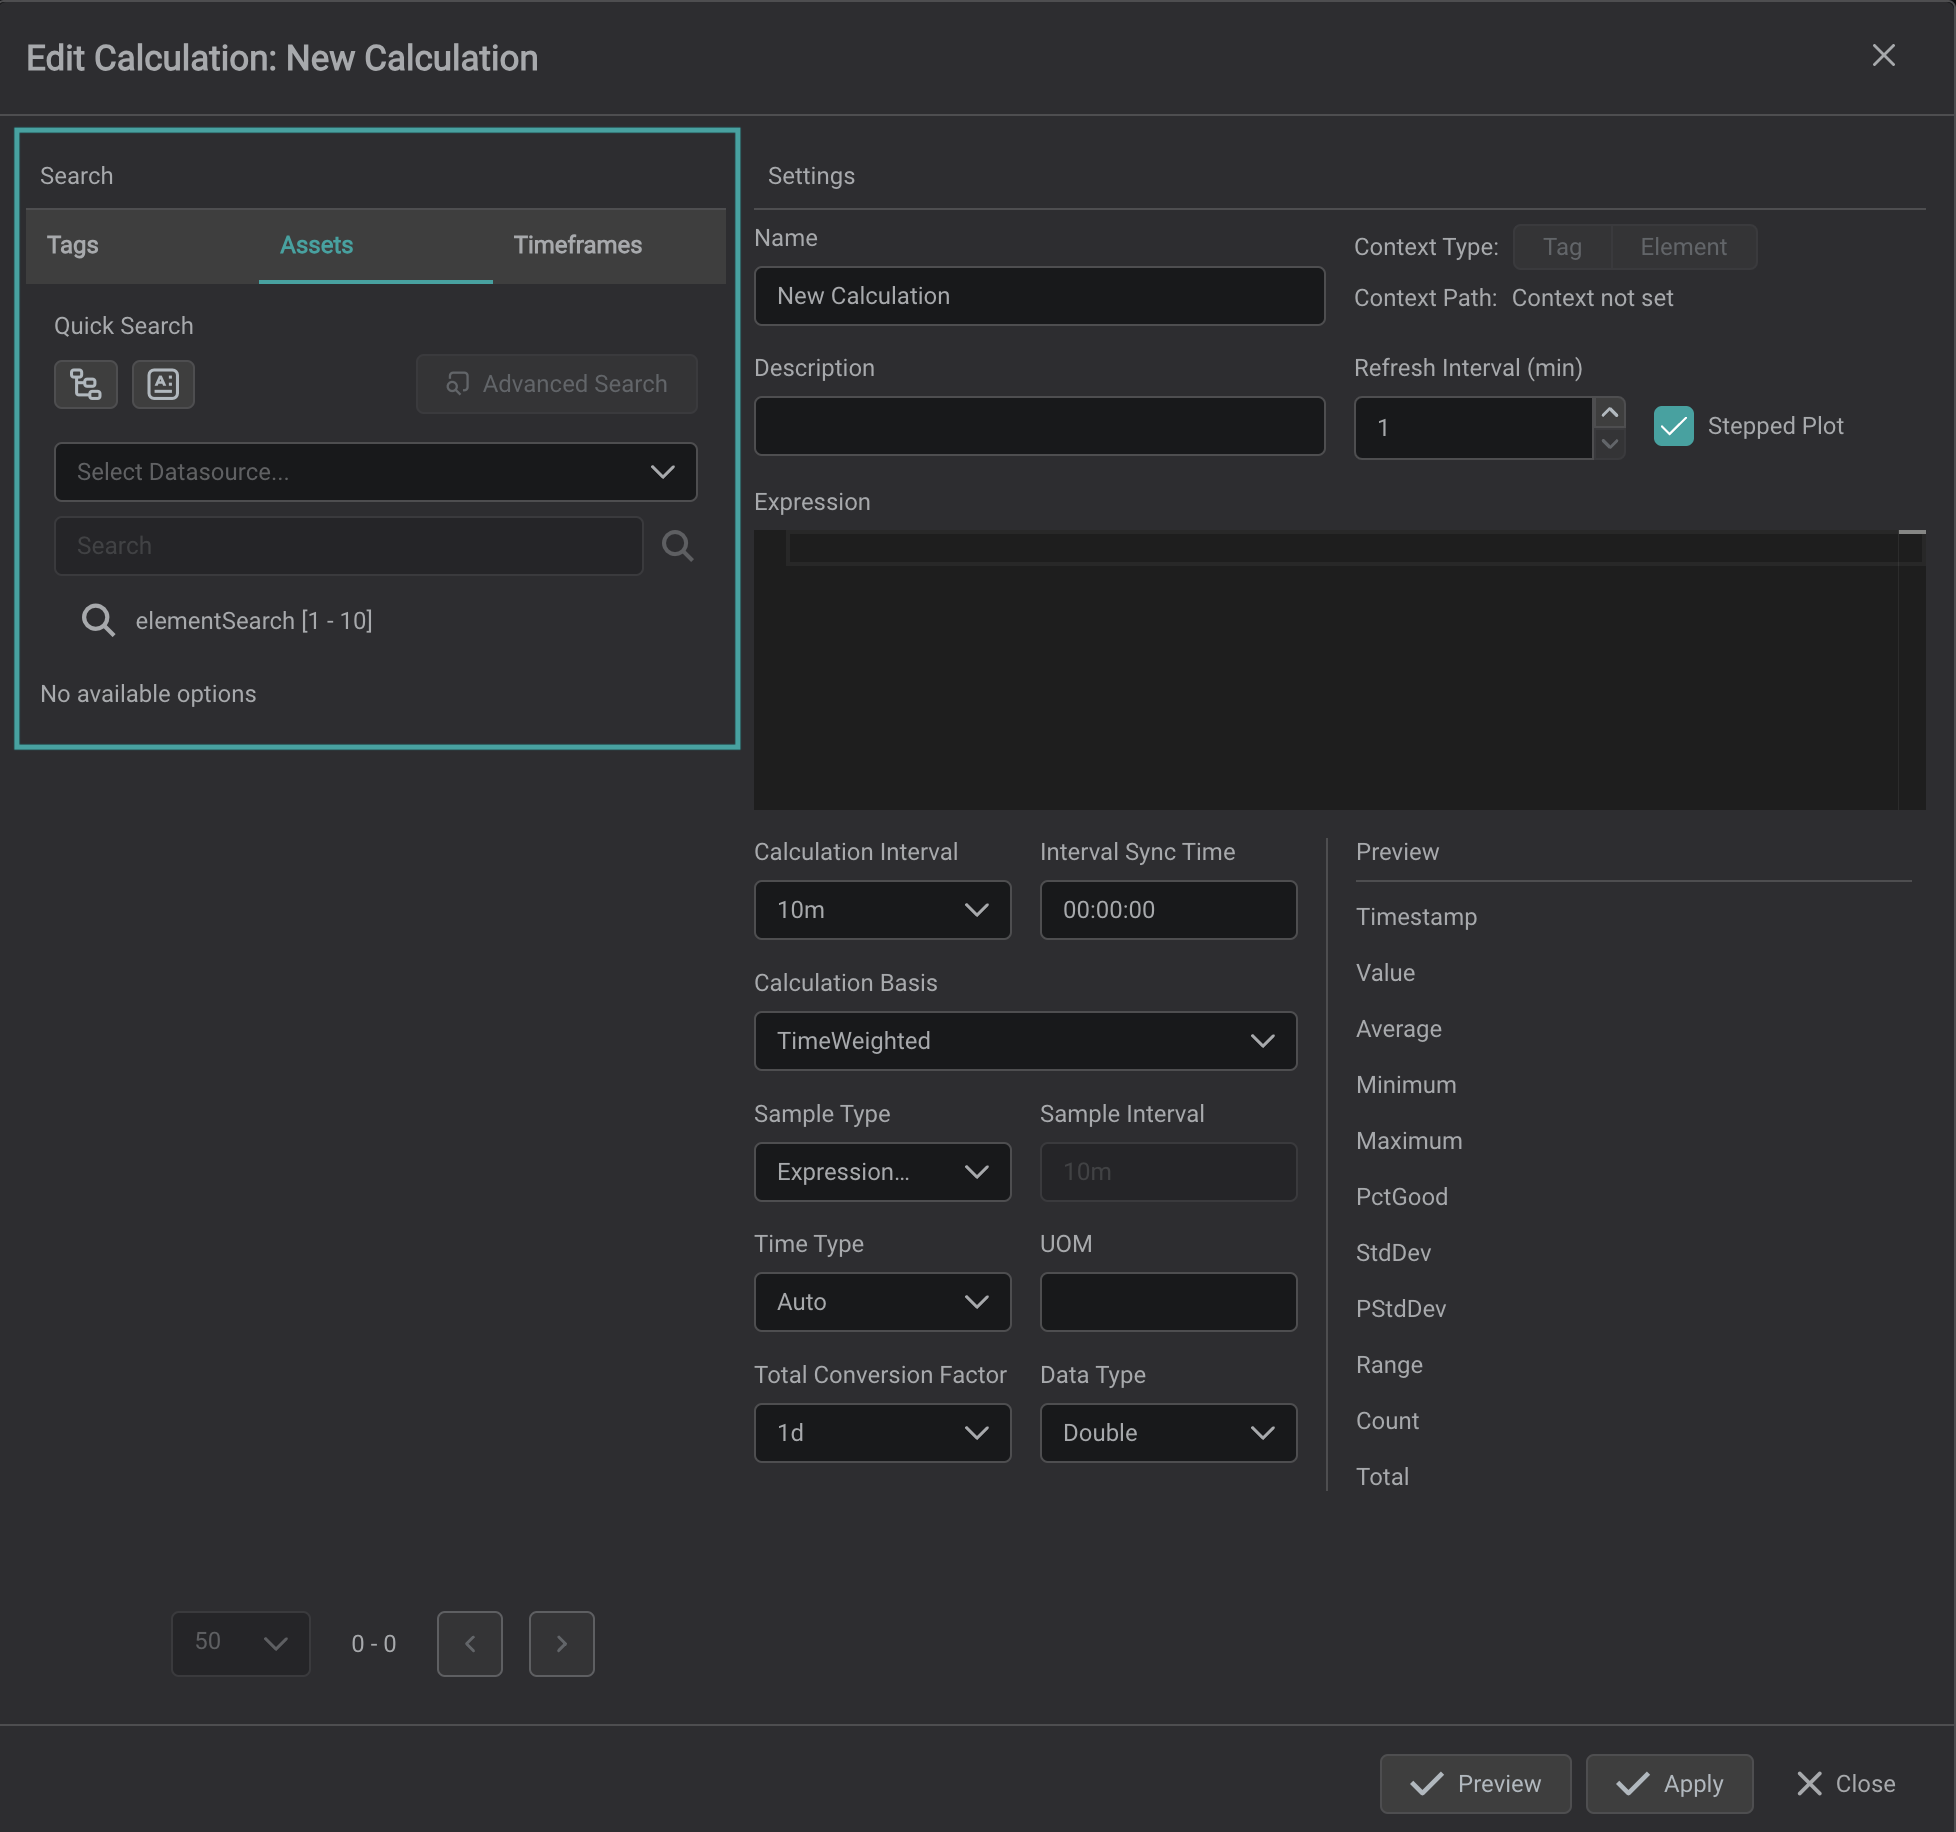Click the Apply button
This screenshot has height=1832, width=1956.
click(1670, 1784)
